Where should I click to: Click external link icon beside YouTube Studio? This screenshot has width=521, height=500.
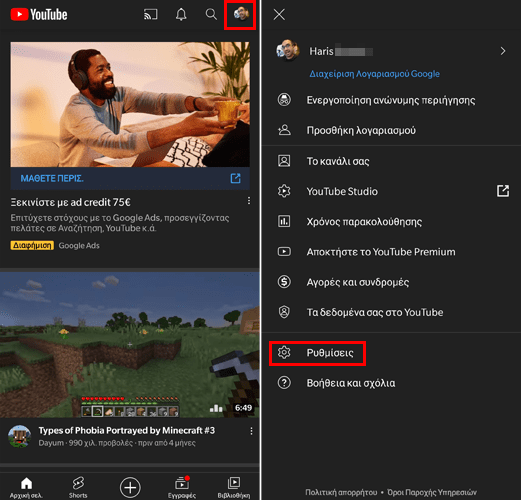coord(503,191)
